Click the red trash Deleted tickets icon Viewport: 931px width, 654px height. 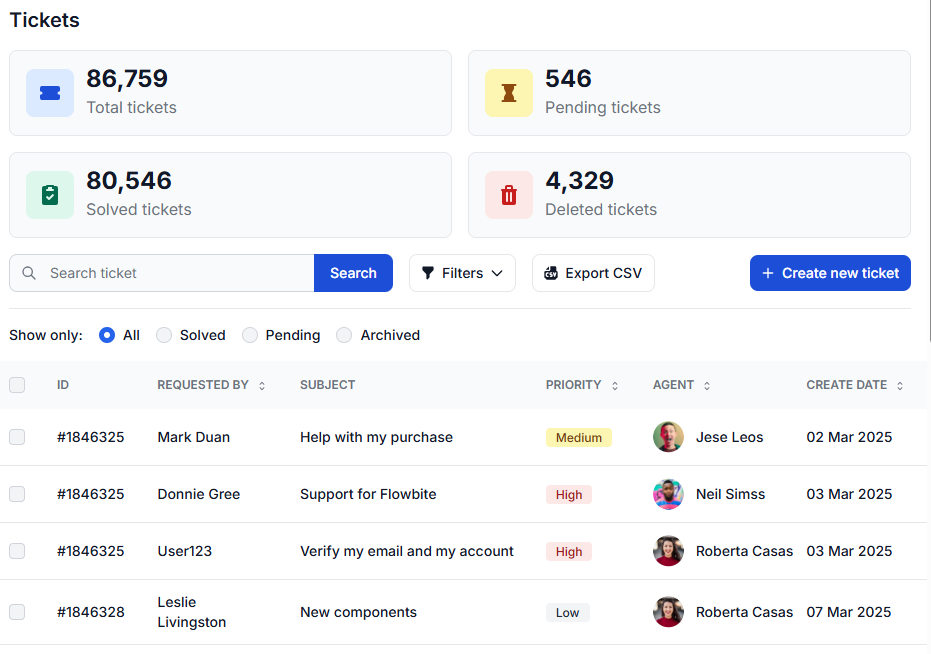509,195
